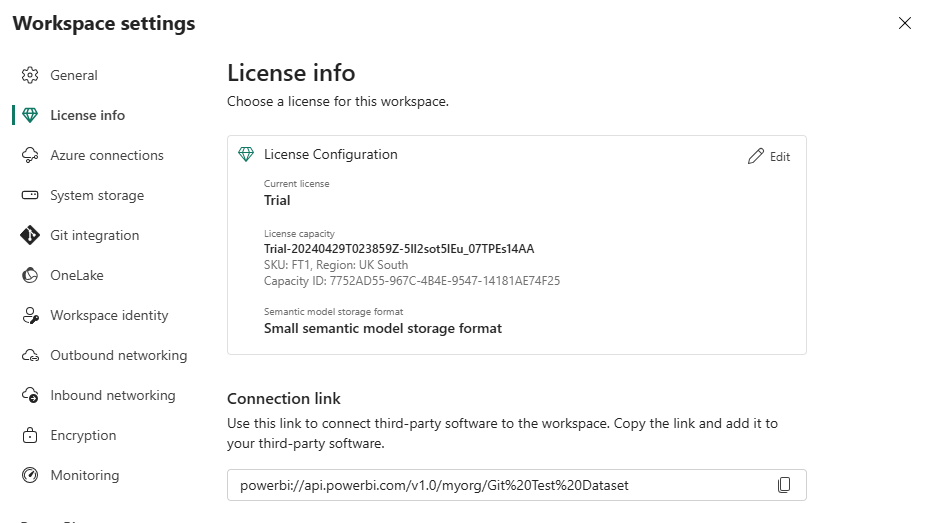Click the powerbi connection link field

point(517,485)
